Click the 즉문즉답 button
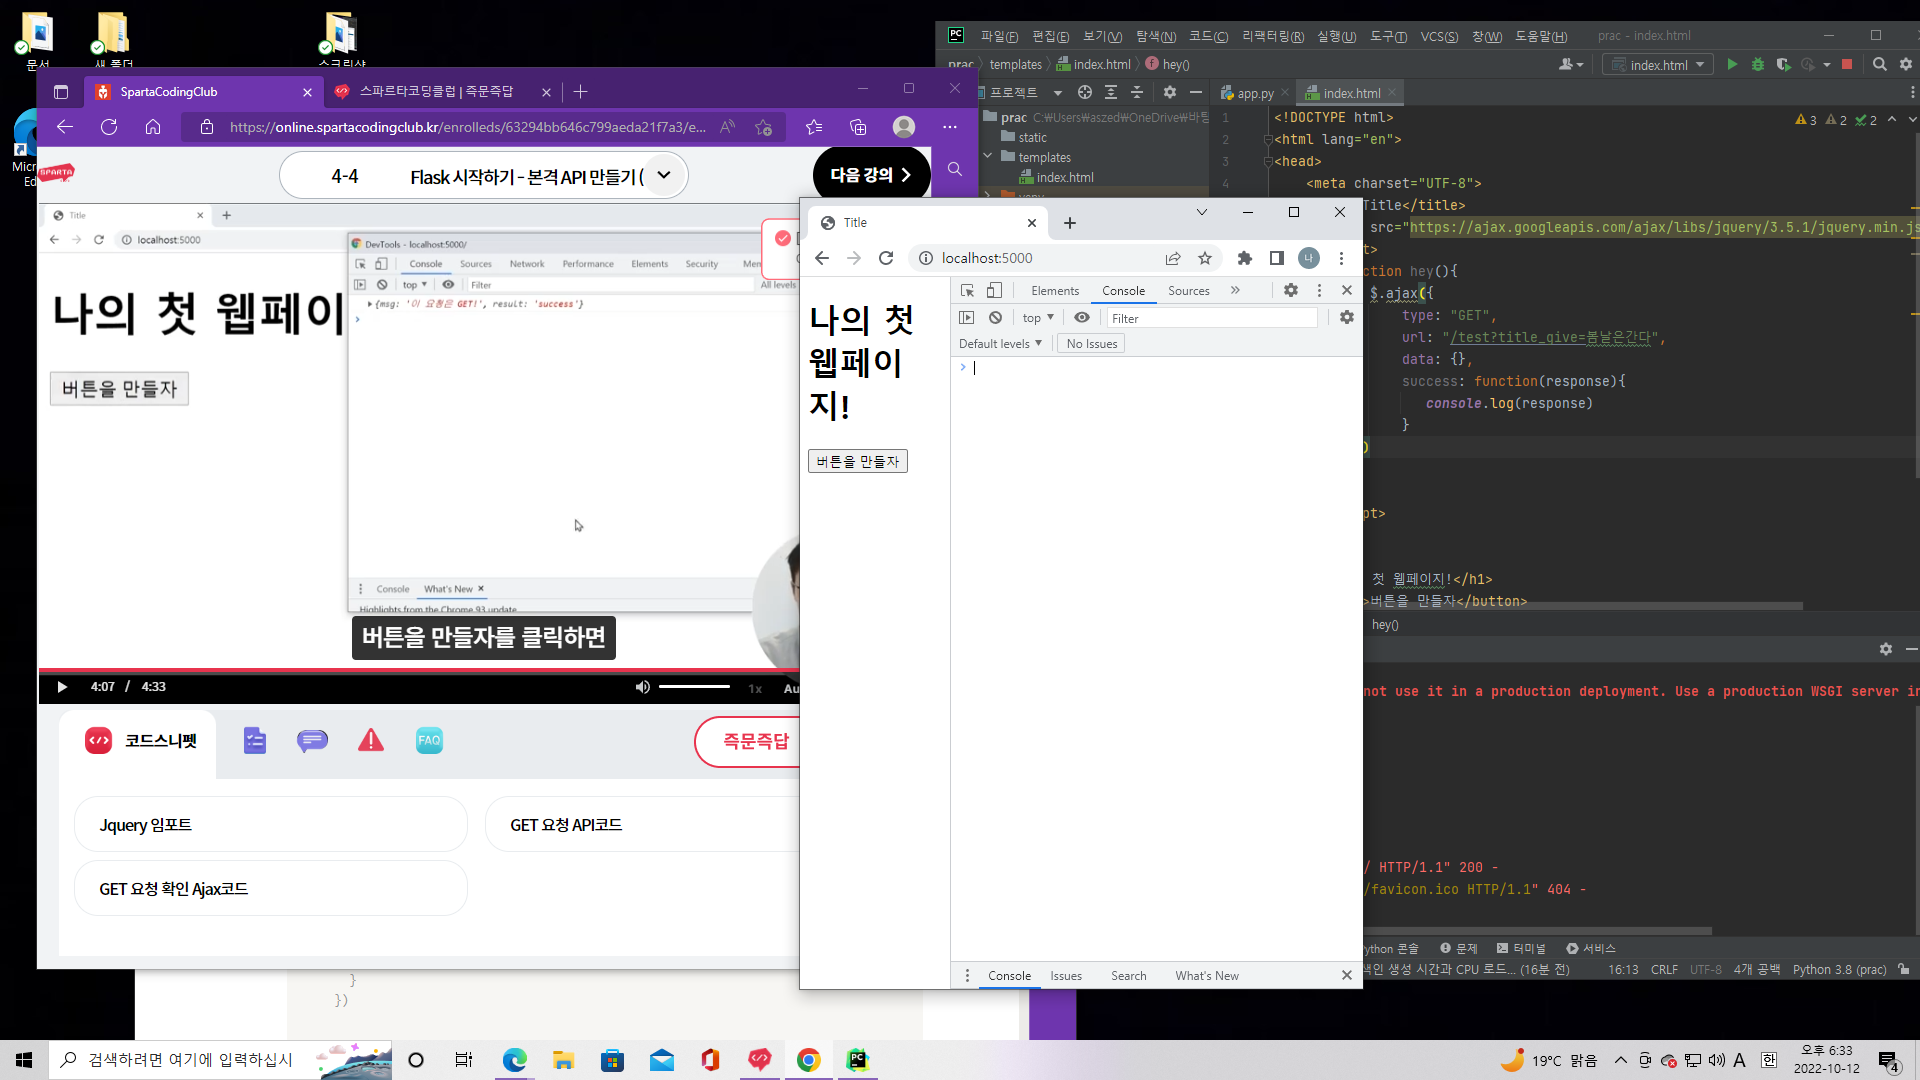The width and height of the screenshot is (1920, 1080). [x=747, y=741]
